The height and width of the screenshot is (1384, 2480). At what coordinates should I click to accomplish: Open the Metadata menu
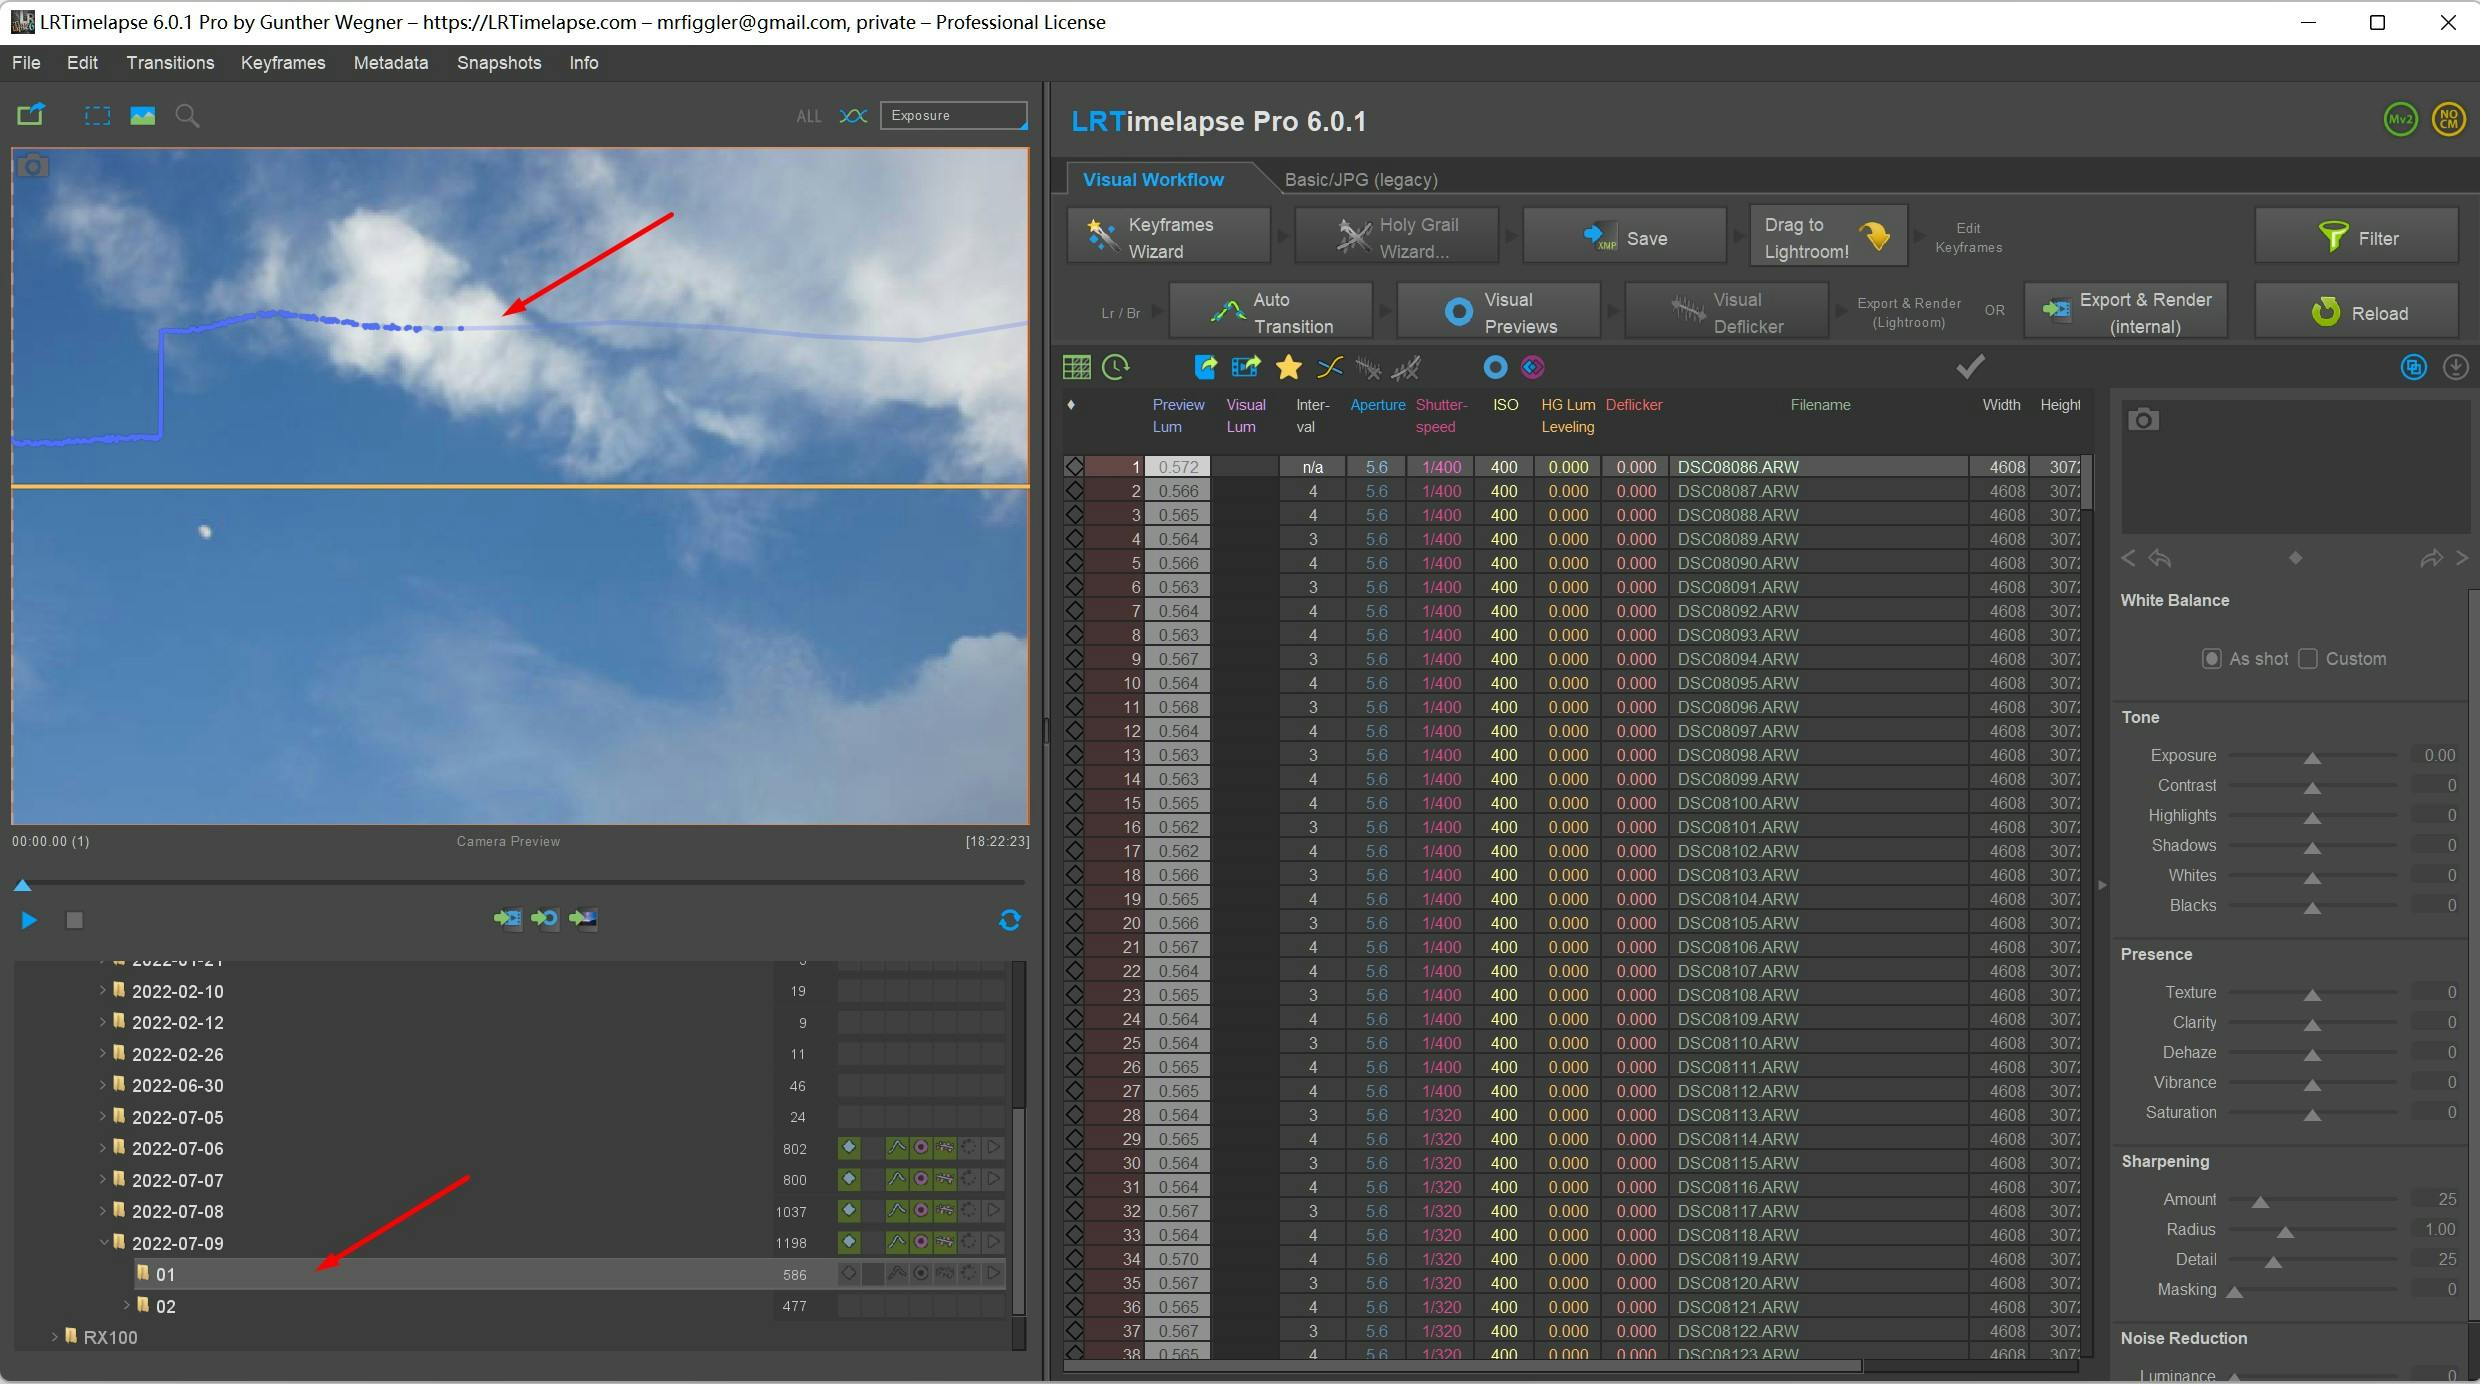tap(391, 63)
